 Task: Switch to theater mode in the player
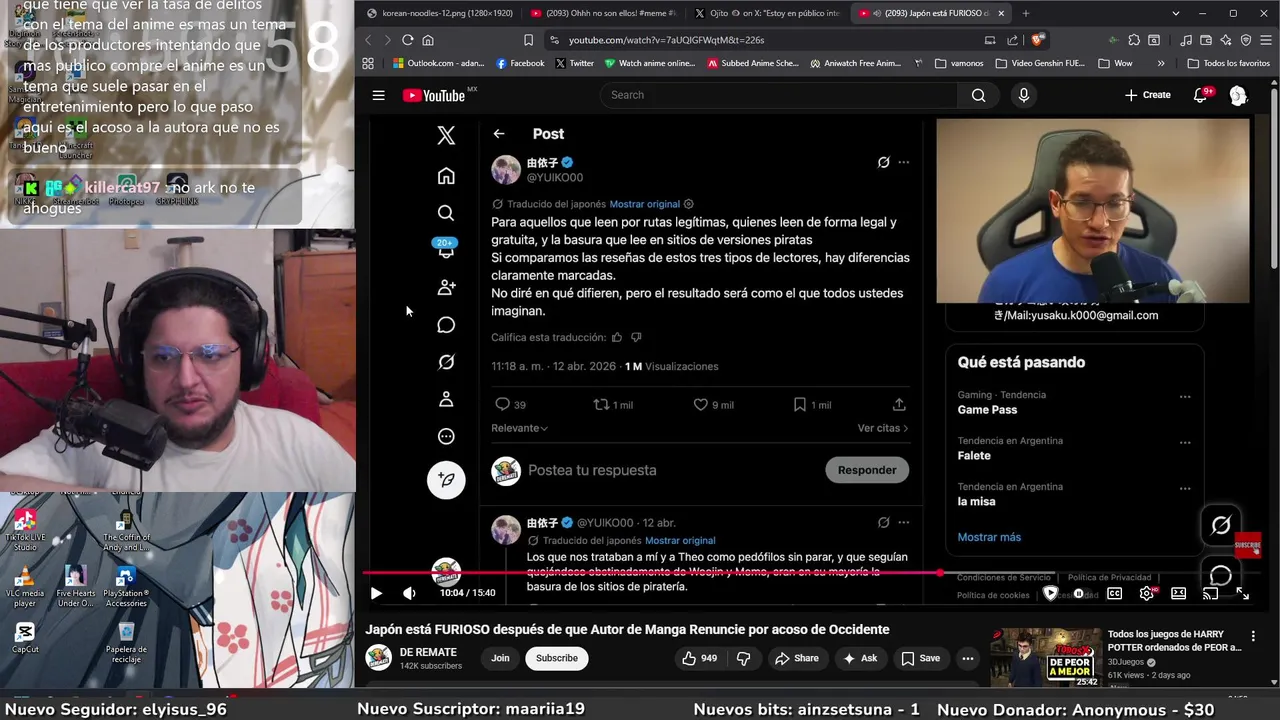[1179, 593]
